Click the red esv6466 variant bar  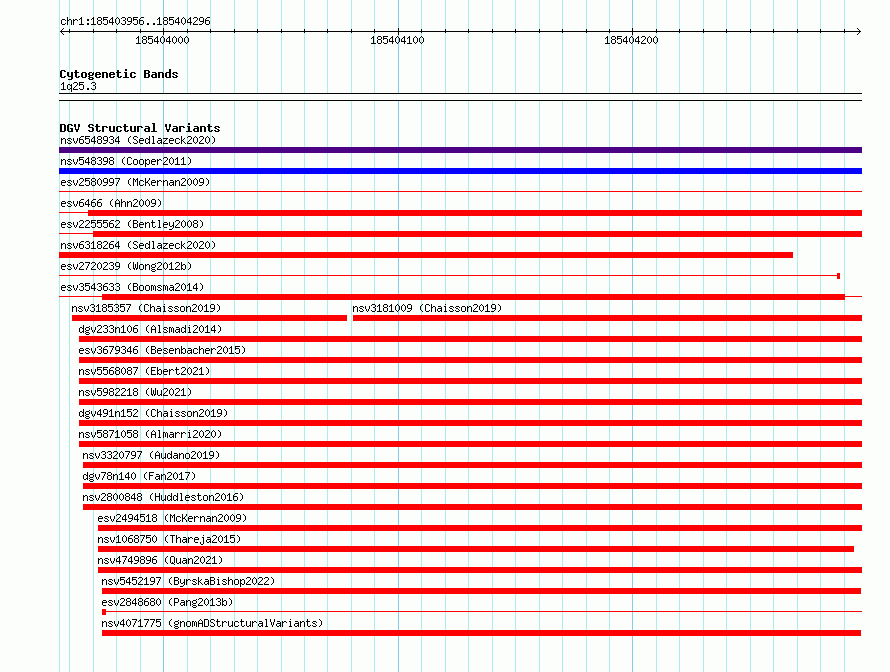475,213
